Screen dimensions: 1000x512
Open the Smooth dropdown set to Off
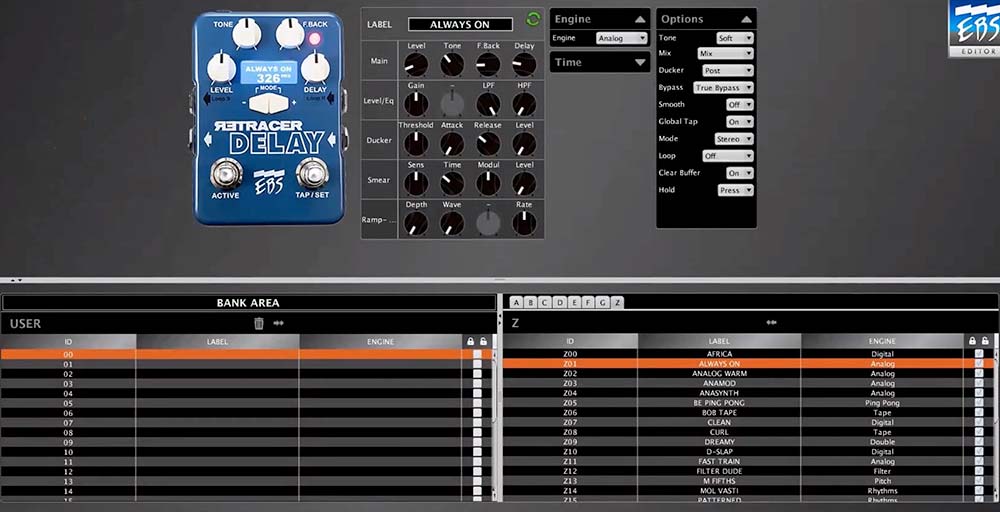click(x=740, y=105)
